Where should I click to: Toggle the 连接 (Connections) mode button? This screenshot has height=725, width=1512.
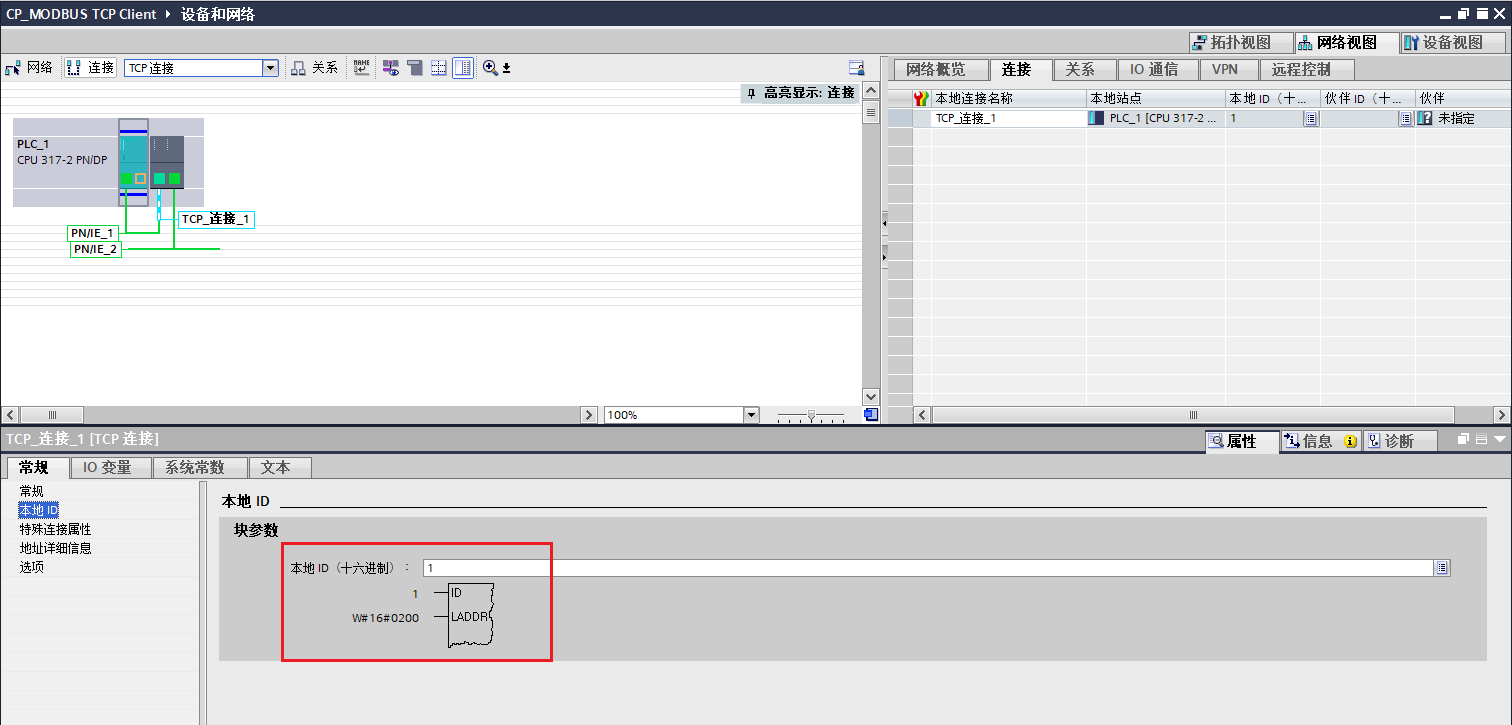click(90, 68)
